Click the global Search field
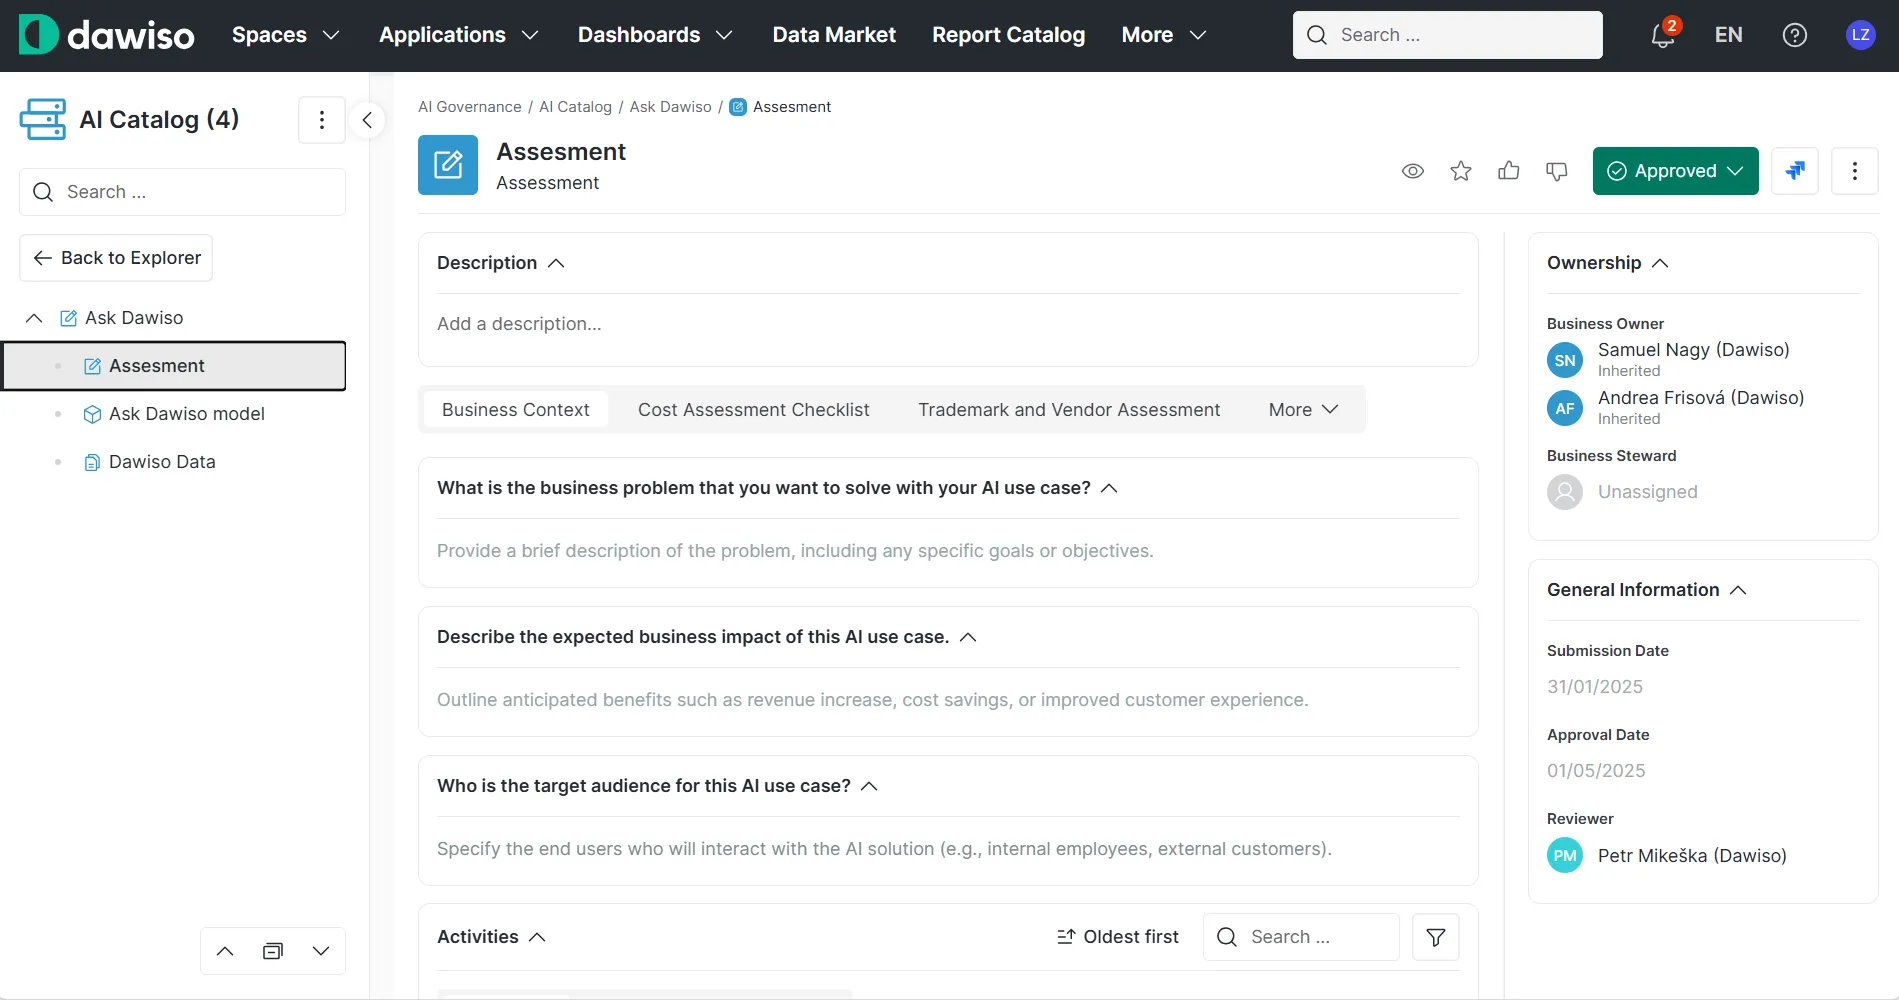The height and width of the screenshot is (1000, 1899). pos(1447,35)
